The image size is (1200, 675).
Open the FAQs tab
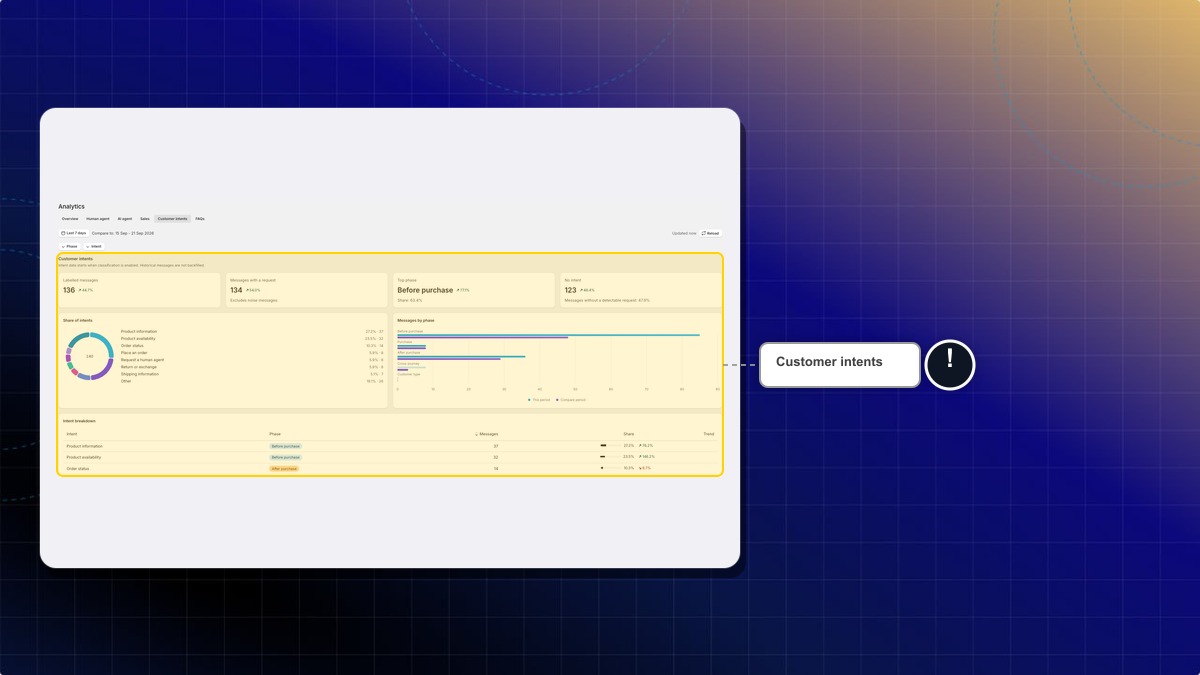[x=200, y=218]
